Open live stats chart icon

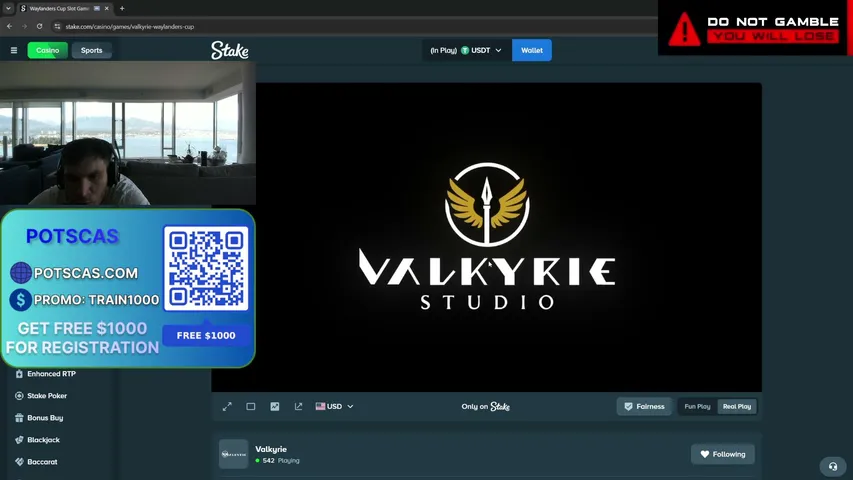[275, 407]
